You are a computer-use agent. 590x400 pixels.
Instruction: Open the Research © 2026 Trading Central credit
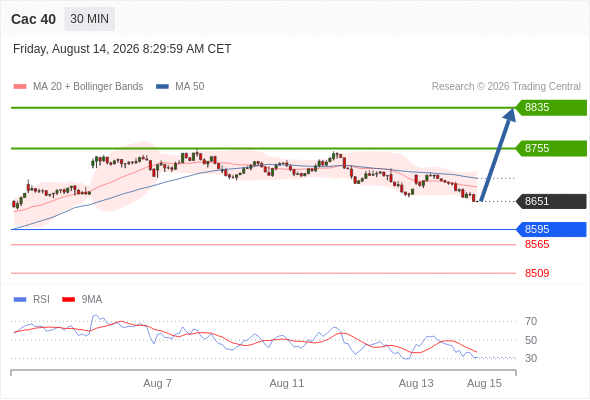506,87
